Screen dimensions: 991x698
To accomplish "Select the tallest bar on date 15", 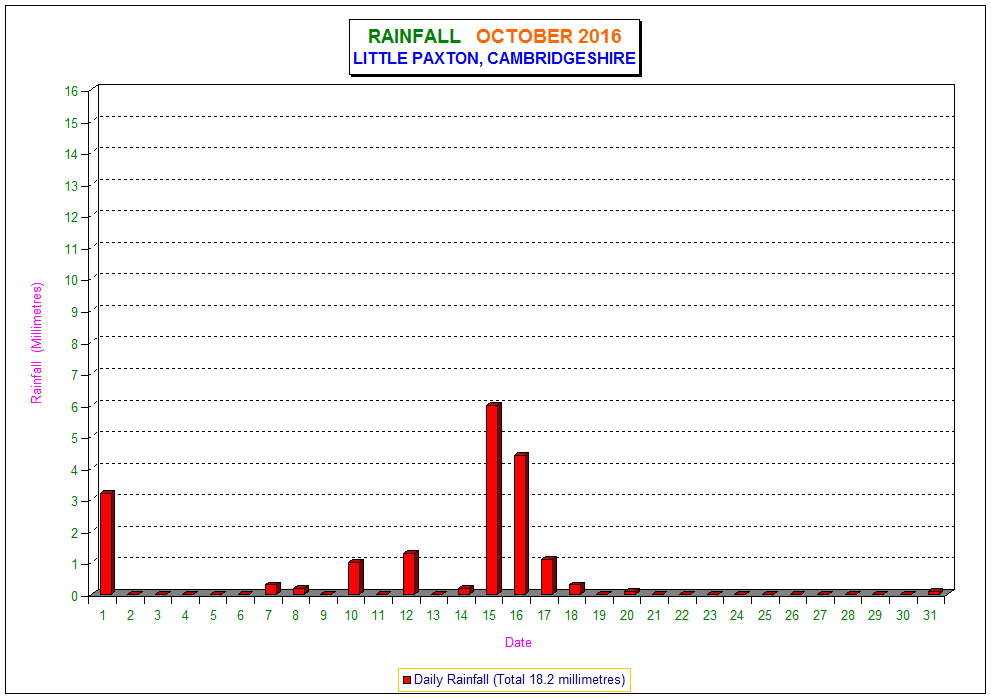I will pos(494,499).
